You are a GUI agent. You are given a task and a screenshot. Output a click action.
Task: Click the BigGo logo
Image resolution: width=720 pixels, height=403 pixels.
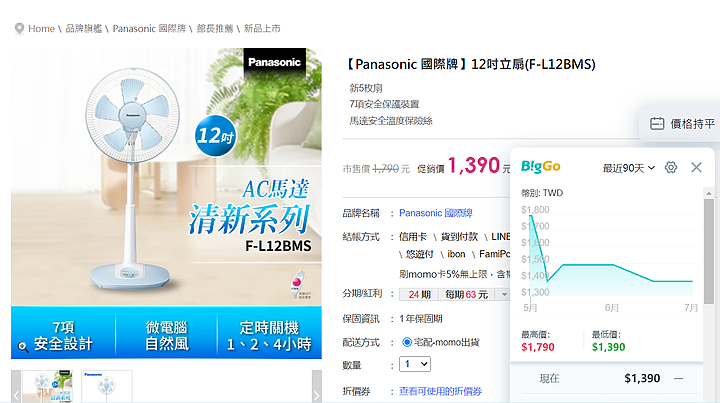pos(540,167)
